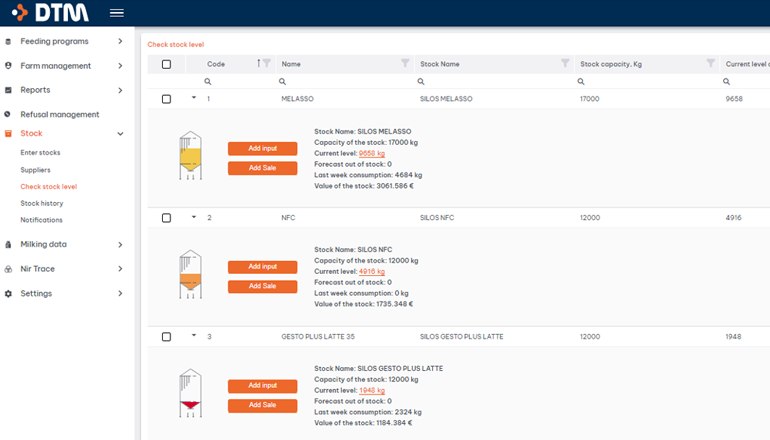Click filter icon in Stock capacity column
Screen dimensions: 770x440
coord(710,63)
